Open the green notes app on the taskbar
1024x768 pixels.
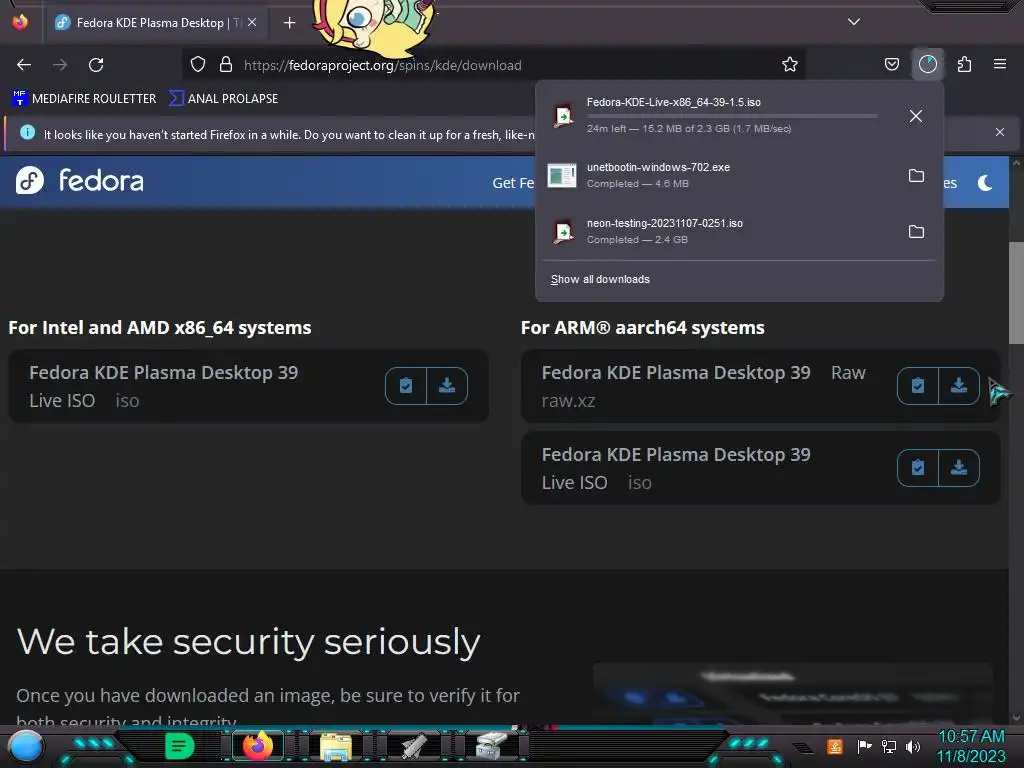(179, 746)
